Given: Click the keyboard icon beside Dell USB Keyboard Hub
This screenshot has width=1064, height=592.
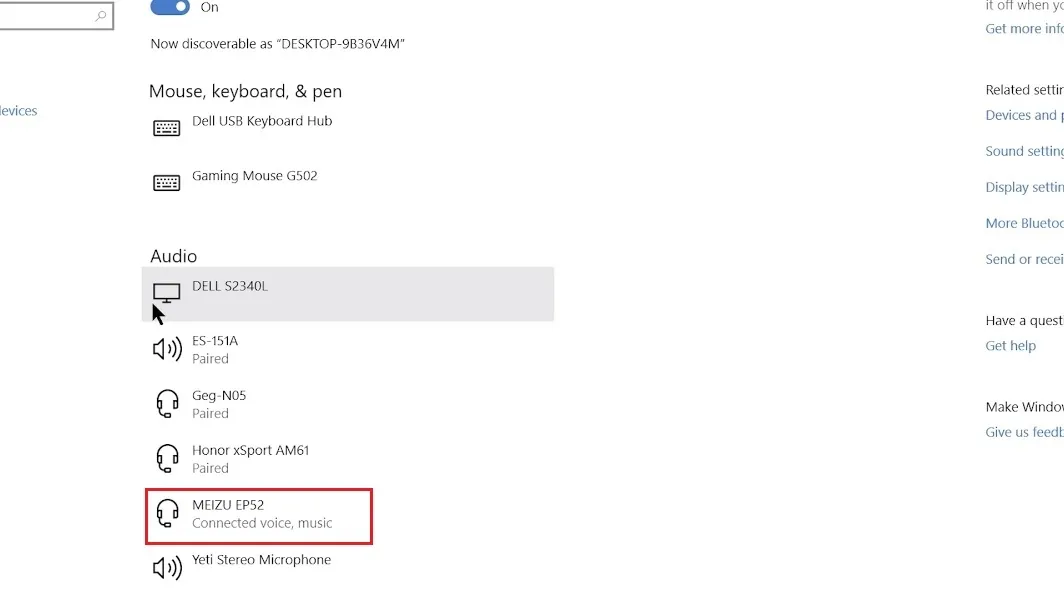Looking at the screenshot, I should pos(166,127).
